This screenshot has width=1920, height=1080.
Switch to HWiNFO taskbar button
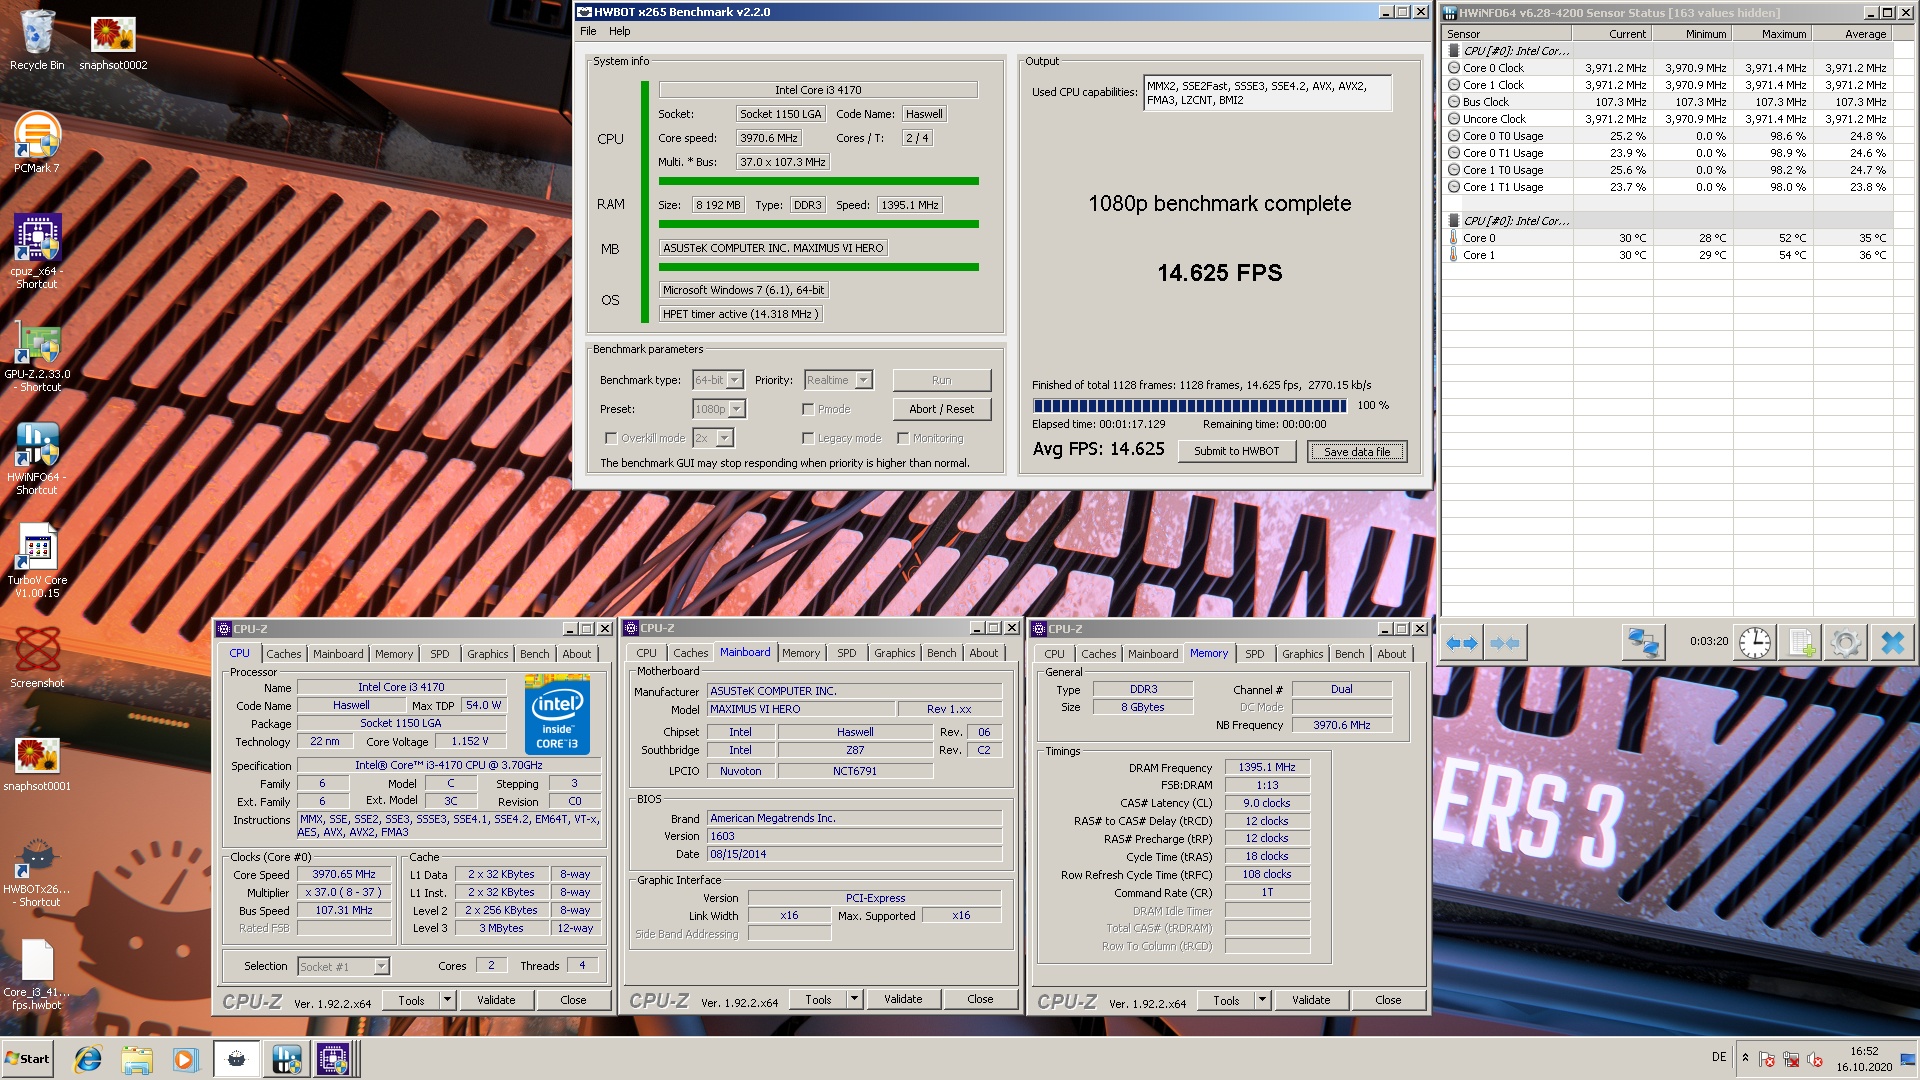point(286,1059)
